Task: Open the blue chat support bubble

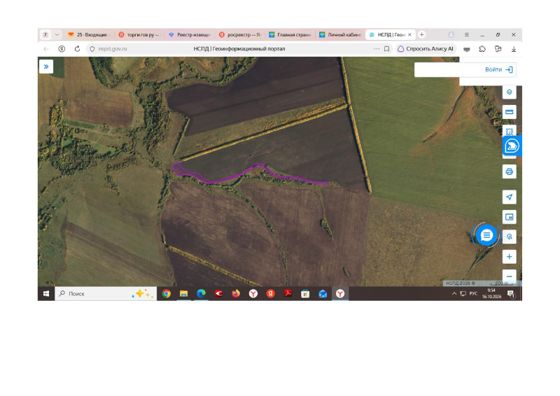Action: point(486,235)
